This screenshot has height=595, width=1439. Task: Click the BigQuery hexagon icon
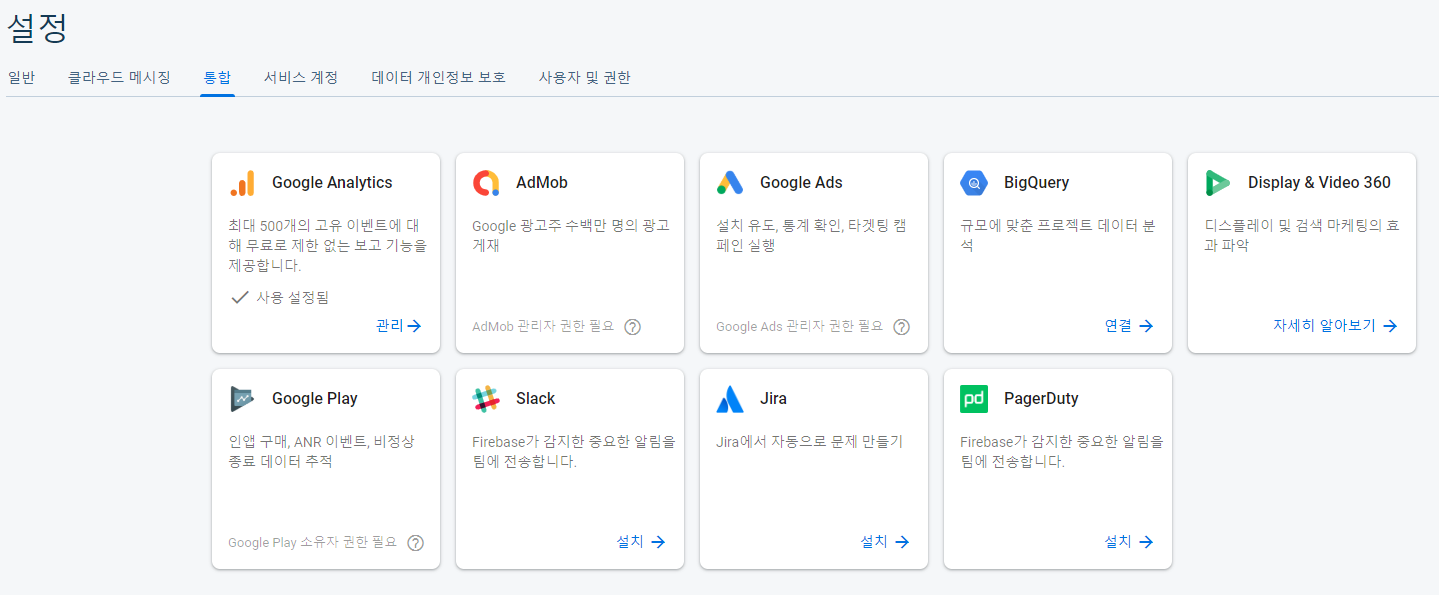click(x=974, y=183)
